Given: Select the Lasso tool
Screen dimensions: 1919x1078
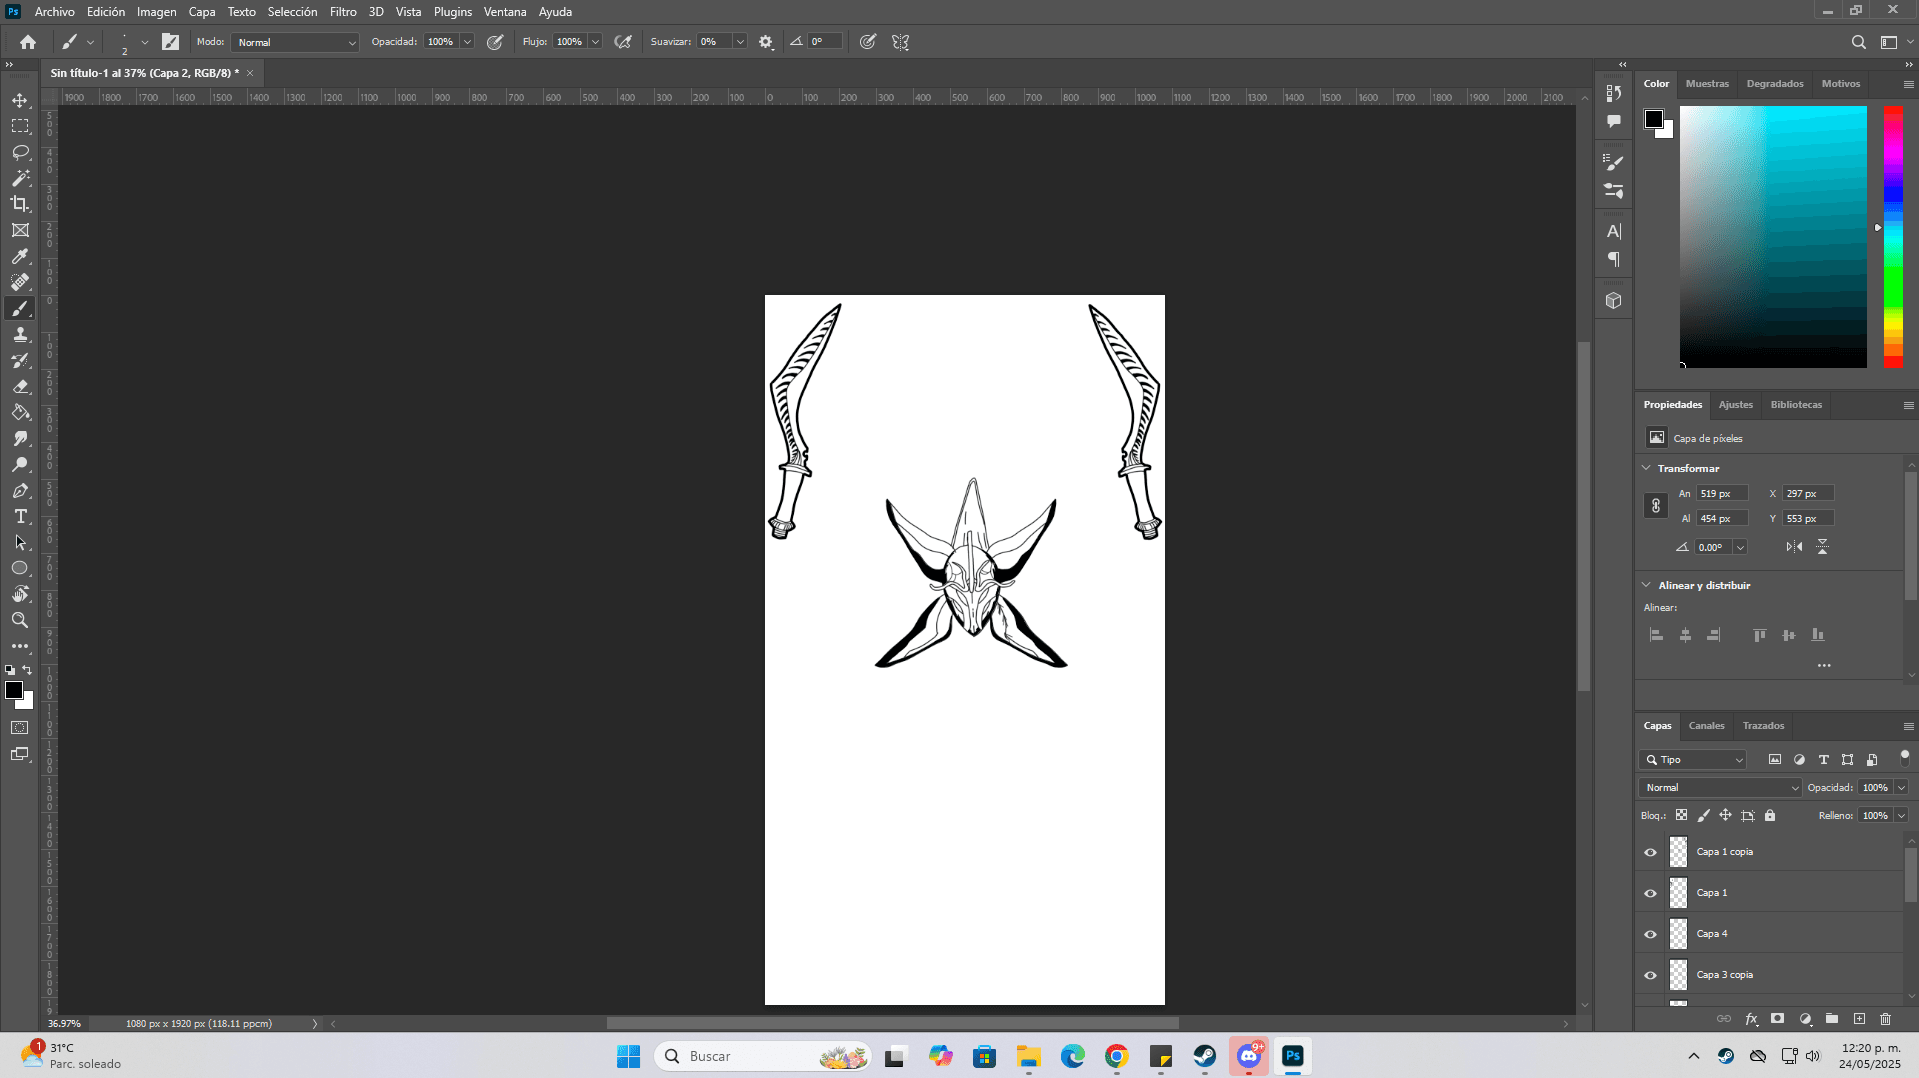Looking at the screenshot, I should coord(20,152).
